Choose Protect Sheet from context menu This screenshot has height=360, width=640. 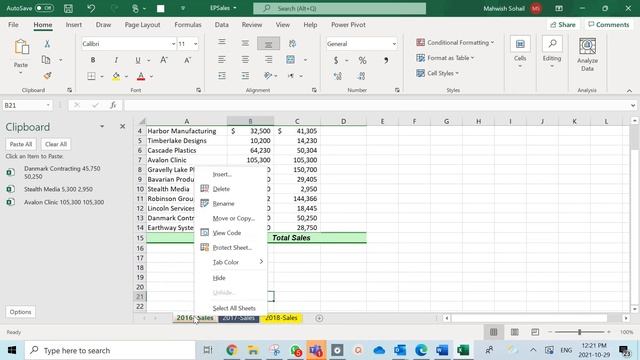click(232, 247)
